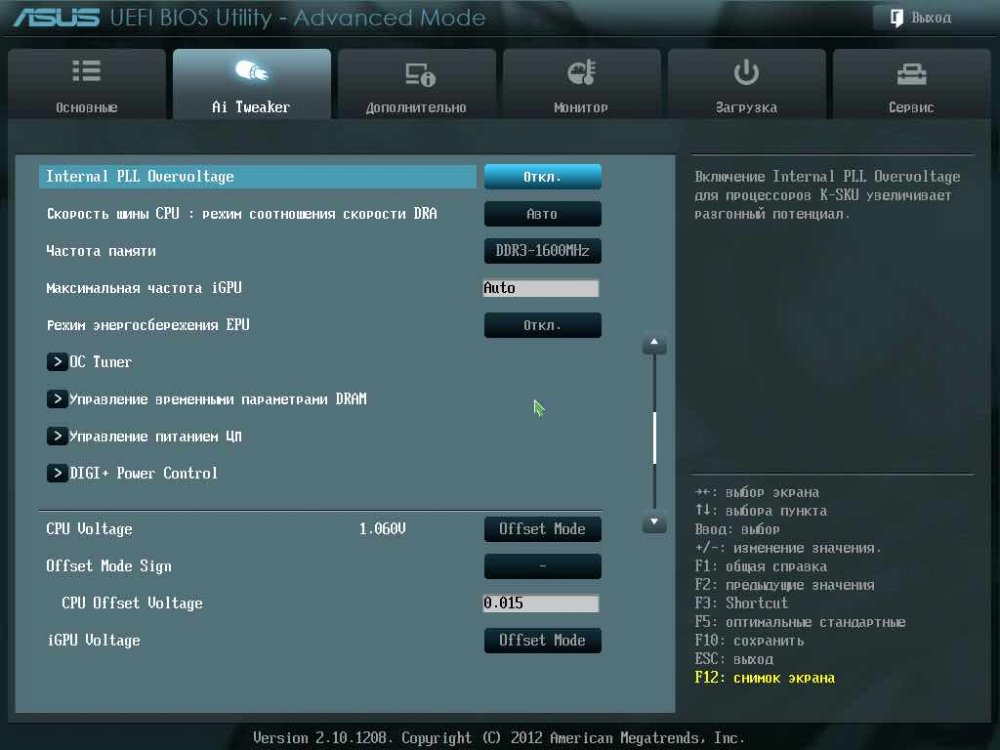Viewport: 1000px width, 750px height.
Task: Select the Internal PLL Overvoltage row label
Action: coord(140,177)
